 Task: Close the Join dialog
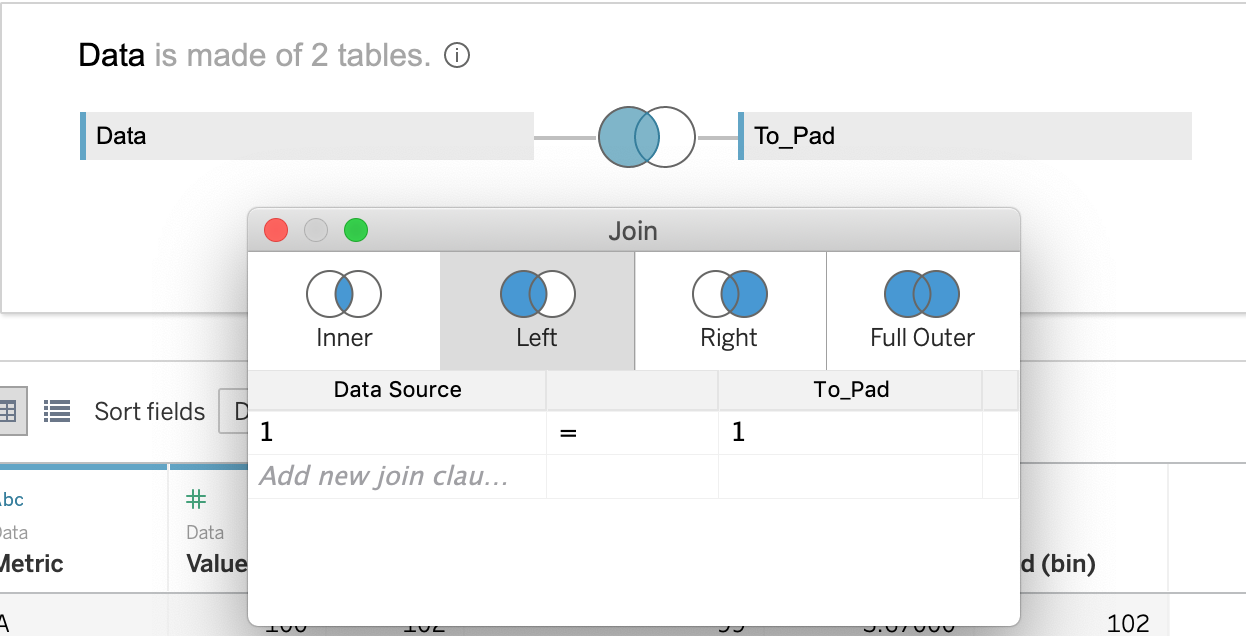coord(276,231)
